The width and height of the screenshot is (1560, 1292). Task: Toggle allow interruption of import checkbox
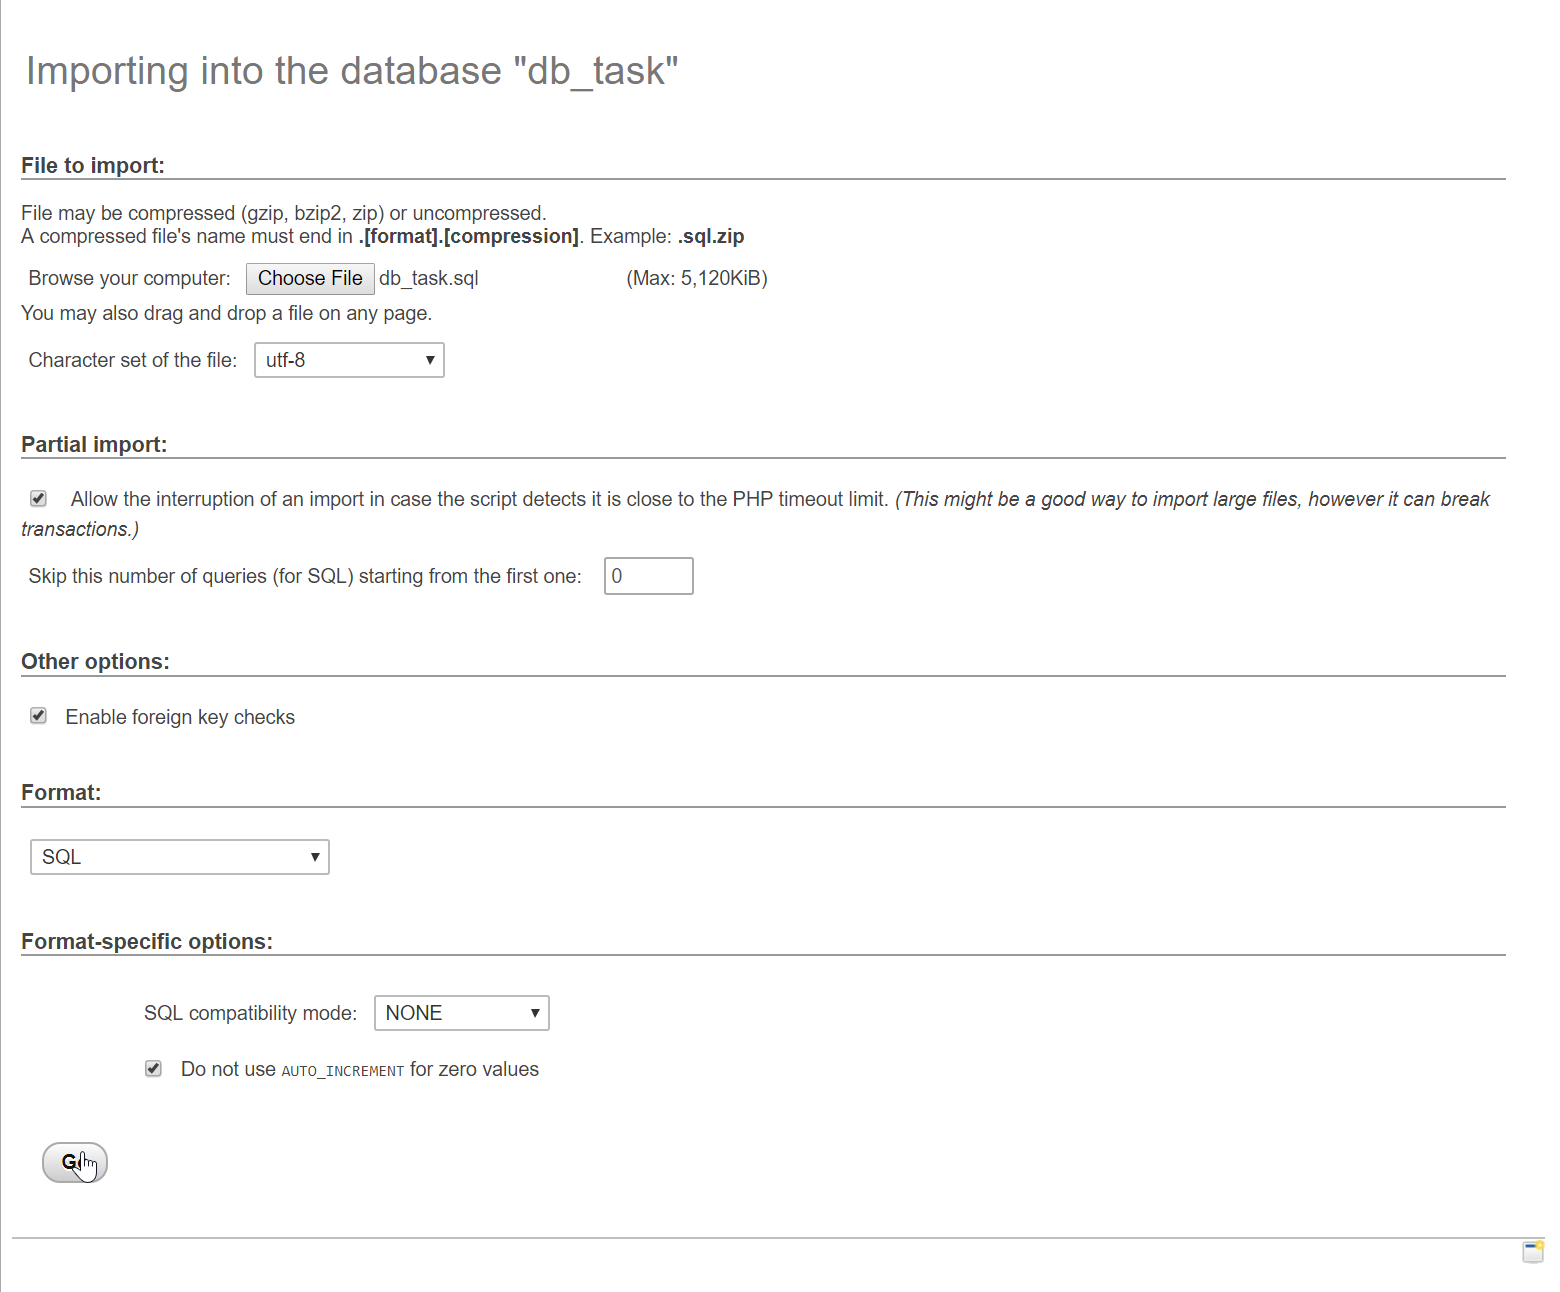coord(38,498)
